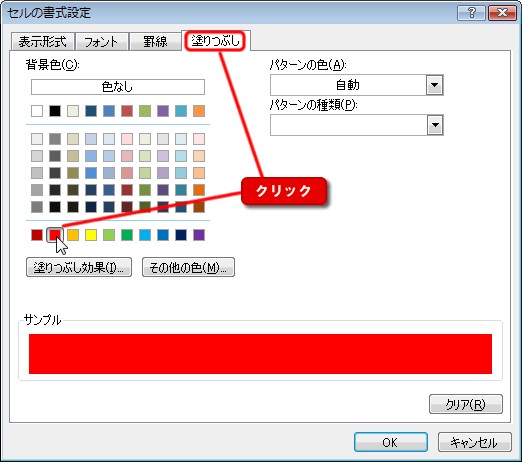
Task: Open the 塗りつぶし効果 fill effects dialog
Action: (x=79, y=267)
